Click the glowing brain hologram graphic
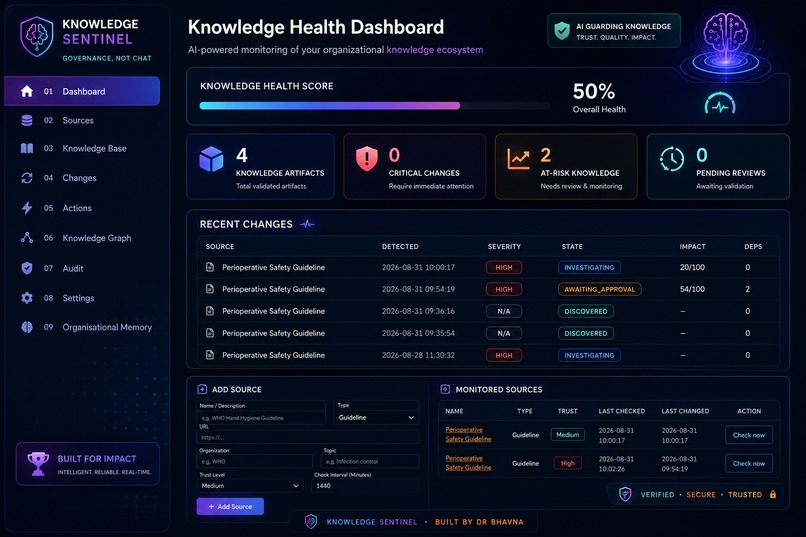 point(725,45)
